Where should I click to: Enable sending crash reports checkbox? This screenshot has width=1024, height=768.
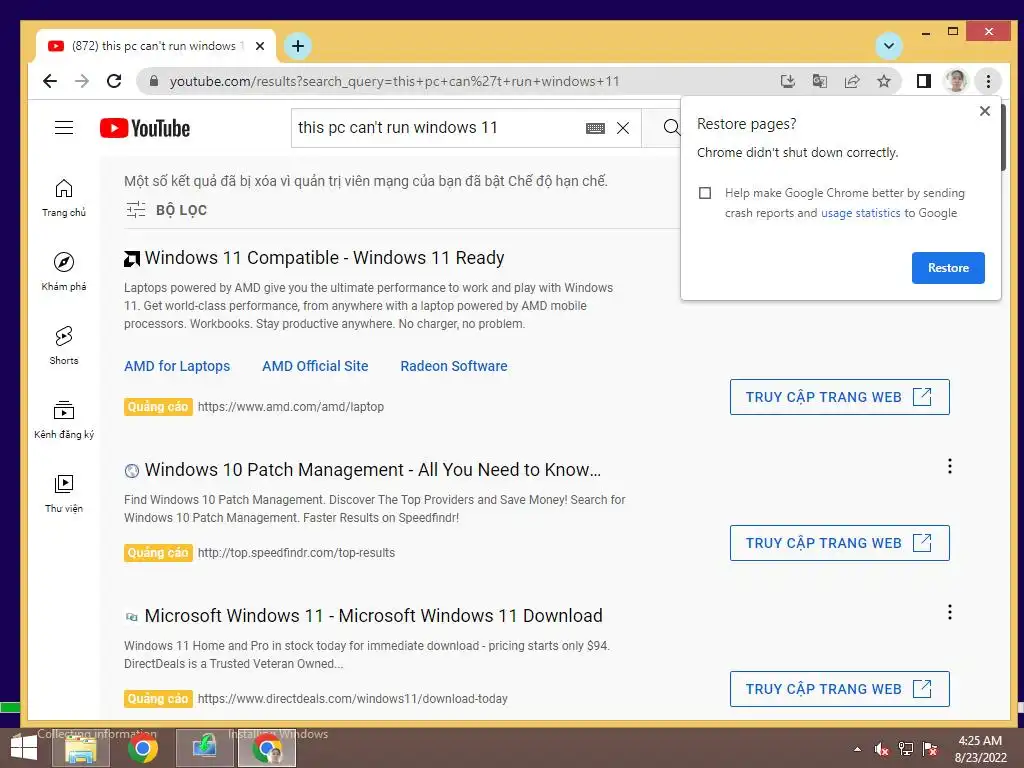pyautogui.click(x=705, y=193)
